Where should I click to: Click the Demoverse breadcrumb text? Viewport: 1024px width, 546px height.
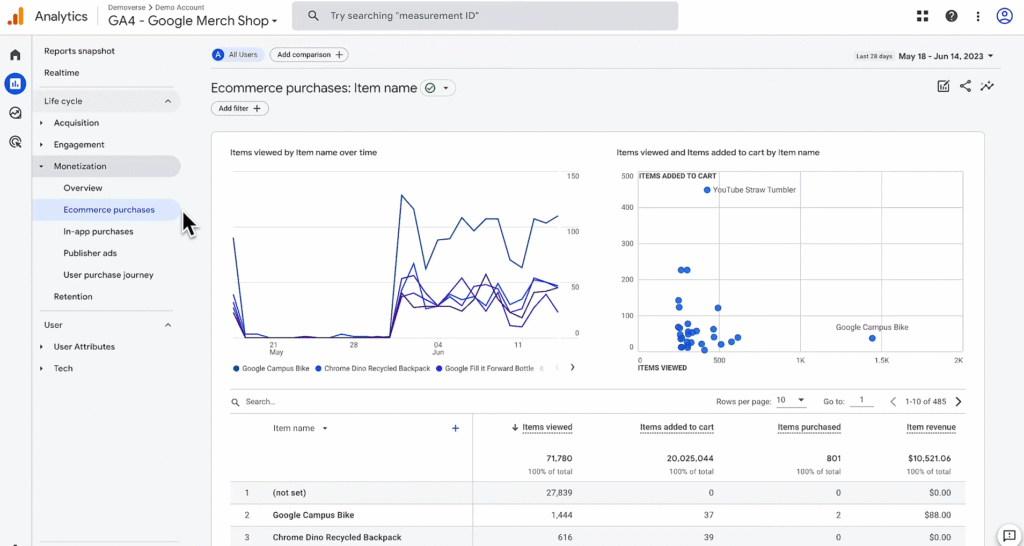[x=126, y=7]
